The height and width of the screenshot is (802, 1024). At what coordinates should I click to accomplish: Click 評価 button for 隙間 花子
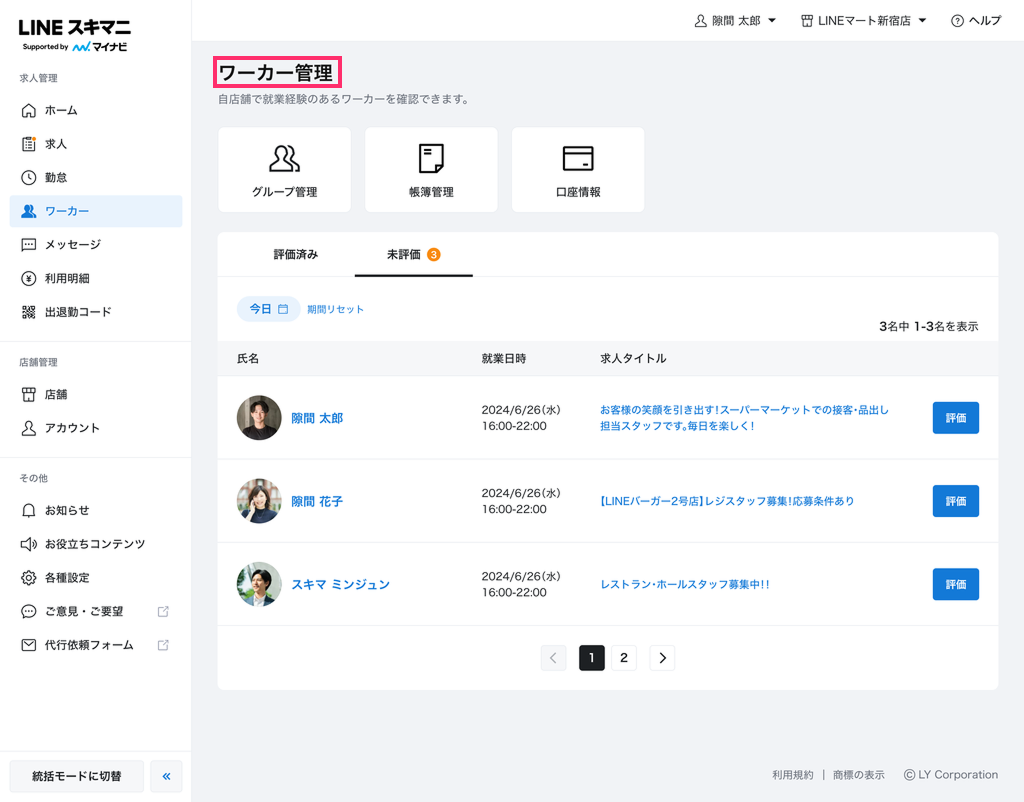coord(955,501)
